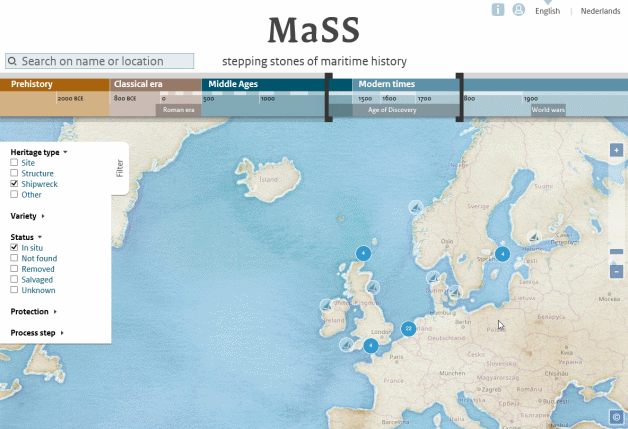Enable the Site heritage type checkbox
This screenshot has height=429, width=628.
(14, 162)
